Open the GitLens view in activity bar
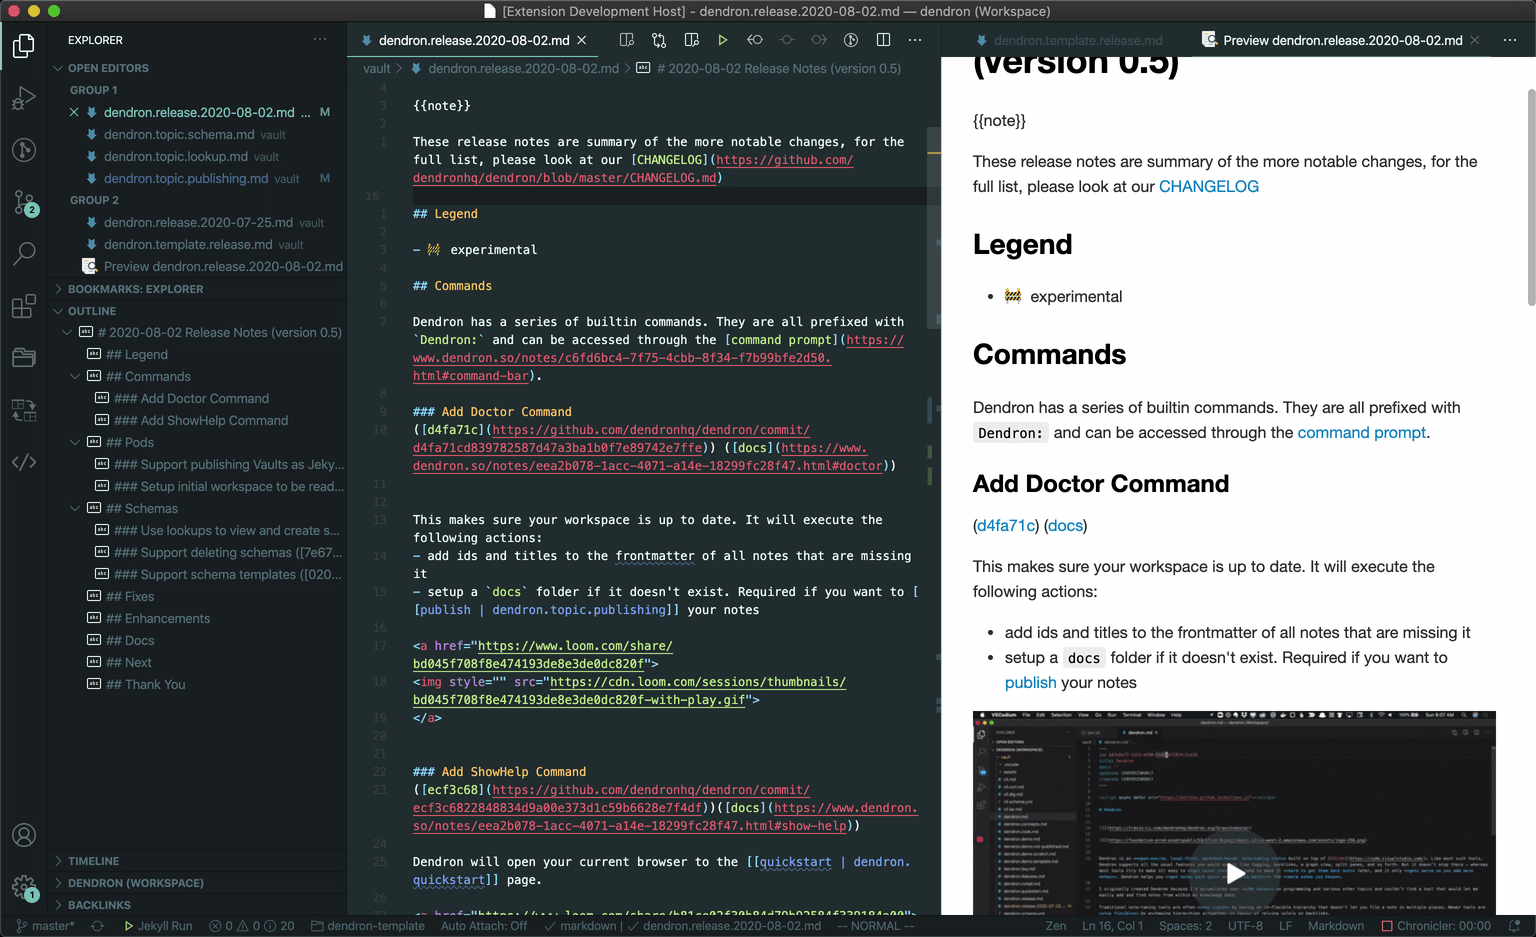The height and width of the screenshot is (937, 1536). coord(24,150)
